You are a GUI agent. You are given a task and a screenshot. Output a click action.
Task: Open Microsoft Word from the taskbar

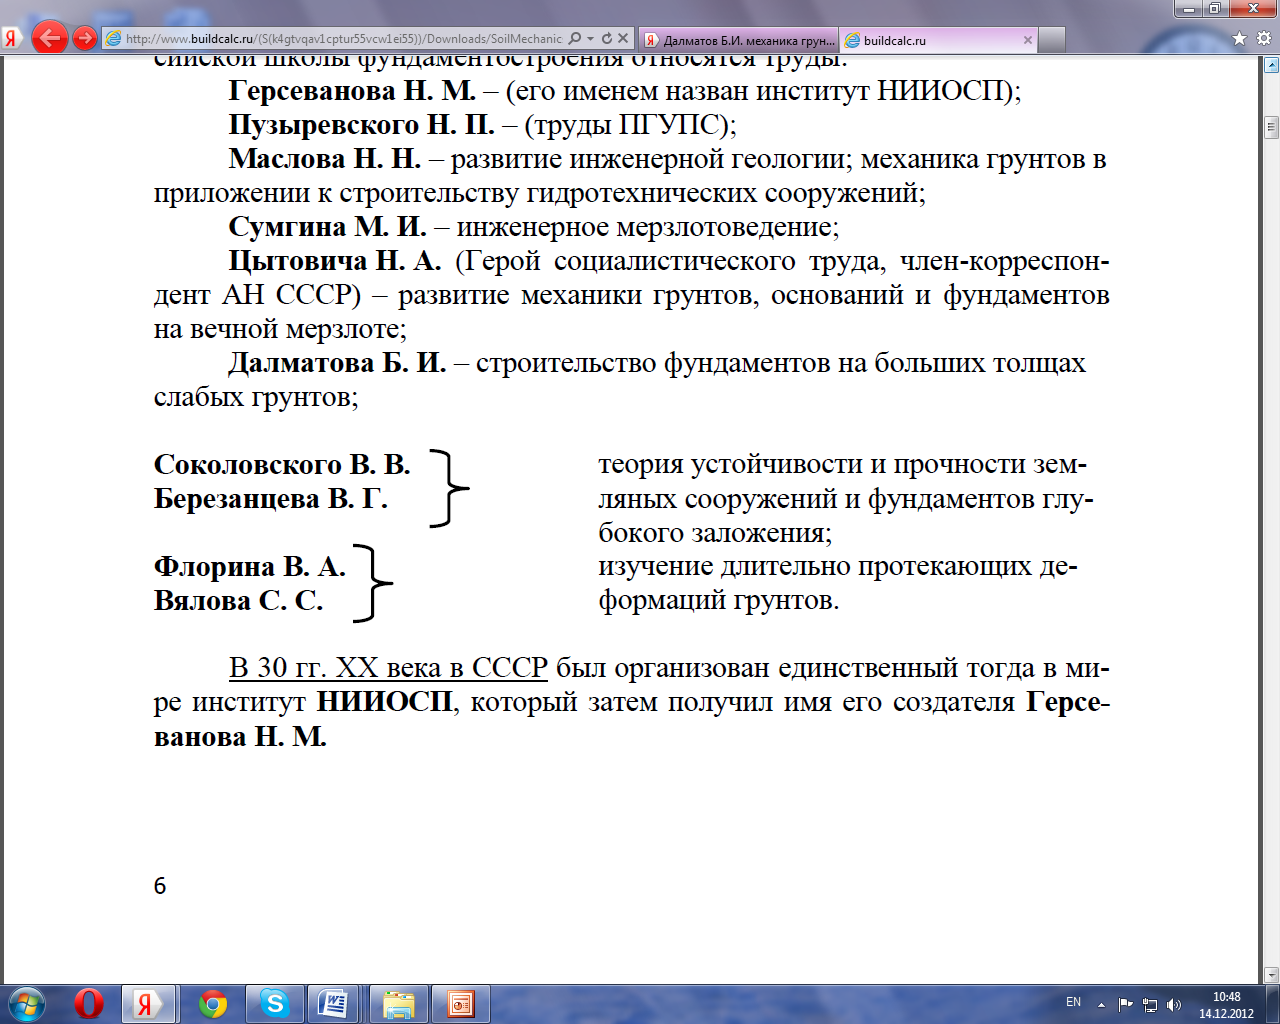[x=333, y=1004]
